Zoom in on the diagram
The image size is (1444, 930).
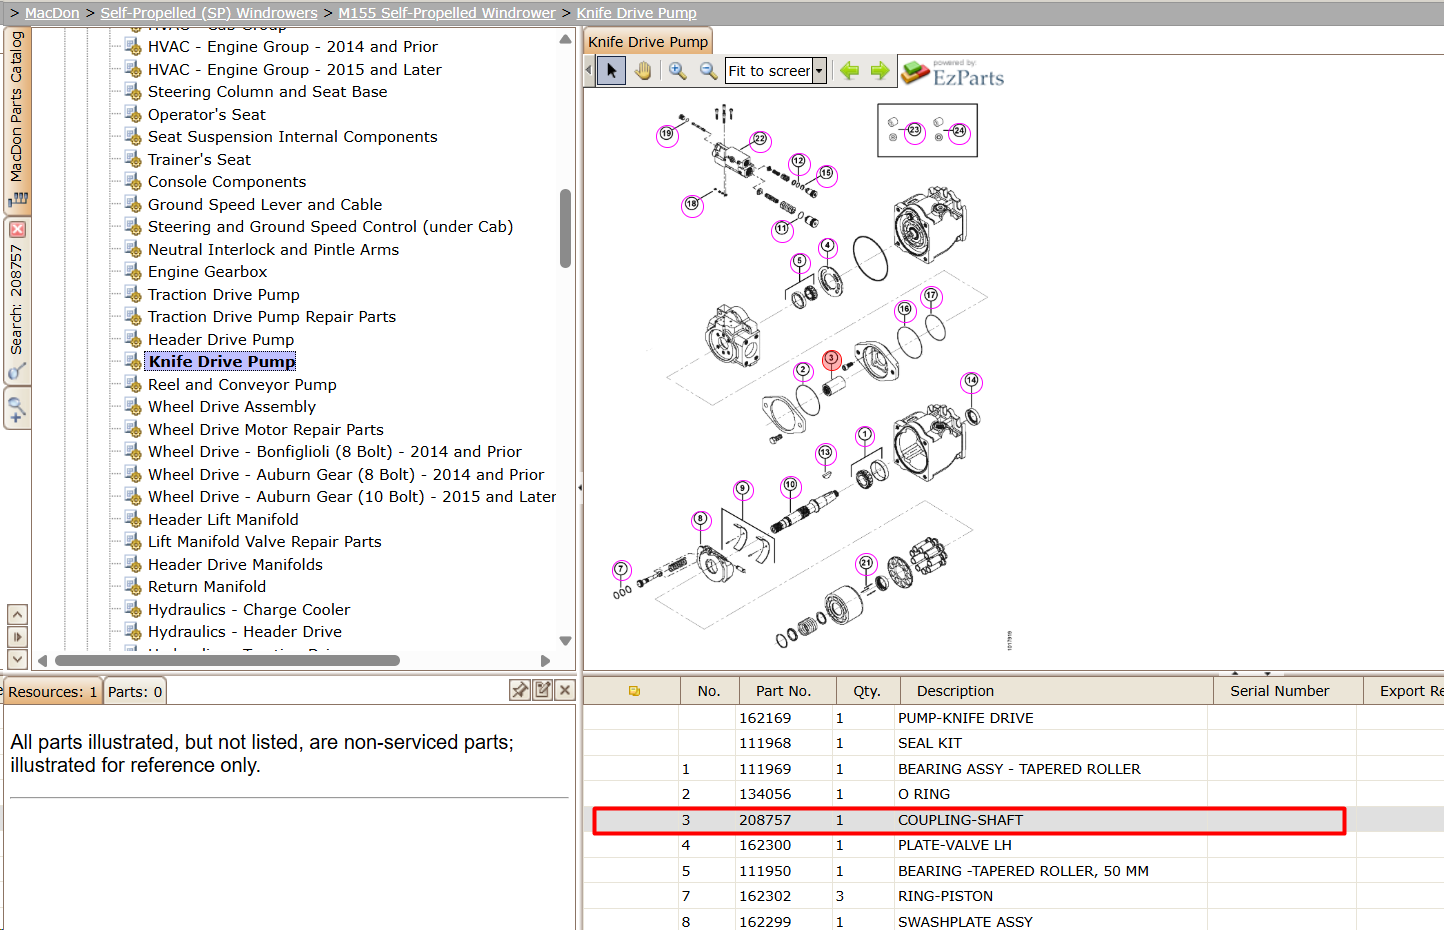pyautogui.click(x=677, y=71)
